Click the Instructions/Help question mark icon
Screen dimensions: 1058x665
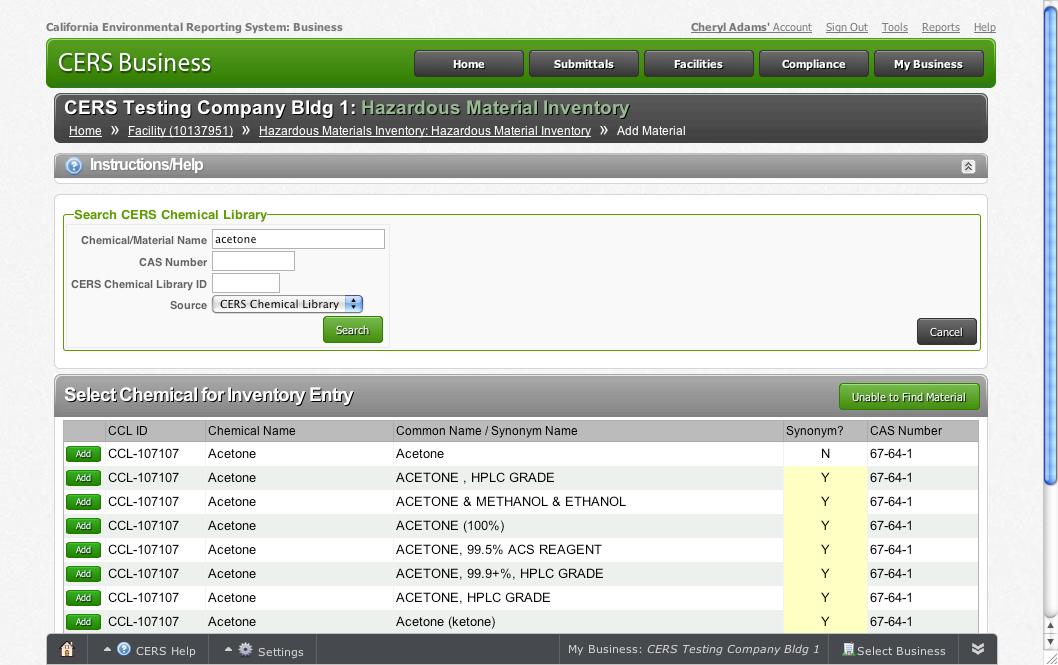(x=74, y=165)
